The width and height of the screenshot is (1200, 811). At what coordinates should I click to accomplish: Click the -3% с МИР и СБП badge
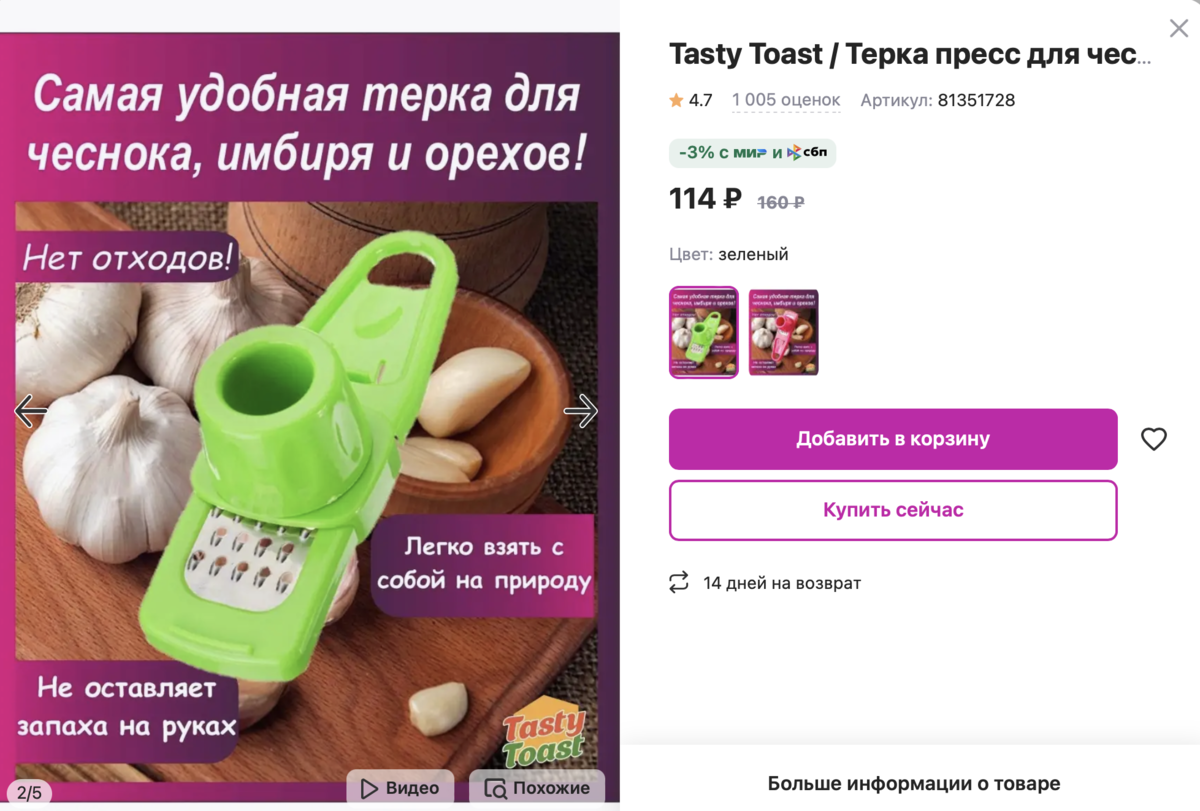pos(752,153)
